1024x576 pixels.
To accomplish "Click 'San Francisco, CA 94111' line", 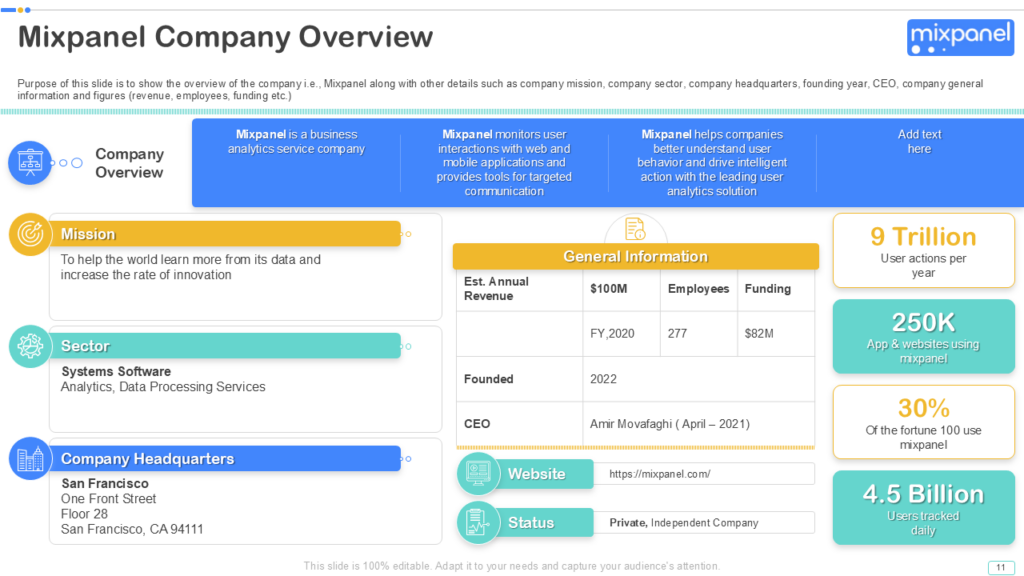I will [x=132, y=529].
